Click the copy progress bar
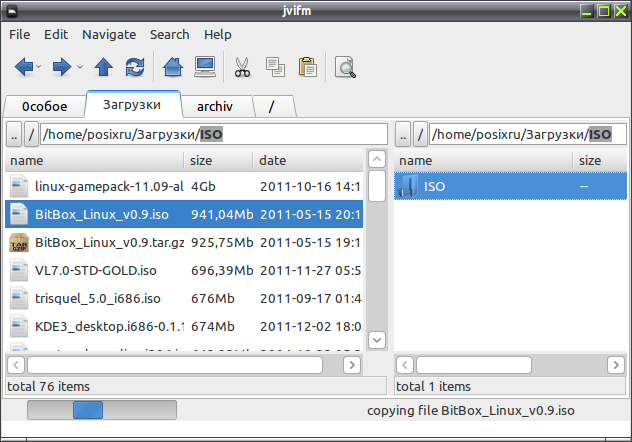Screen dimensions: 632x442 (102, 410)
